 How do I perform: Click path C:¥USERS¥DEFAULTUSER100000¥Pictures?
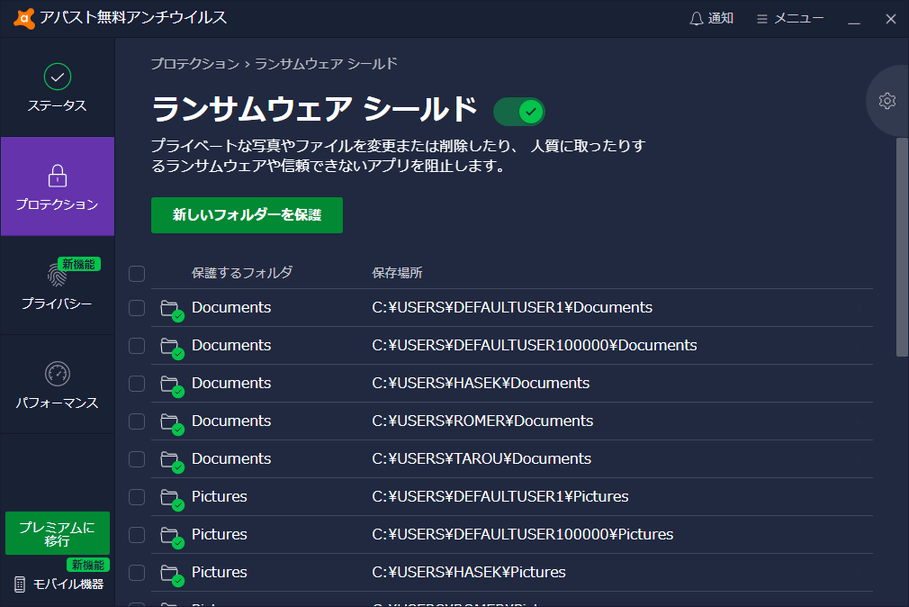pyautogui.click(x=522, y=534)
